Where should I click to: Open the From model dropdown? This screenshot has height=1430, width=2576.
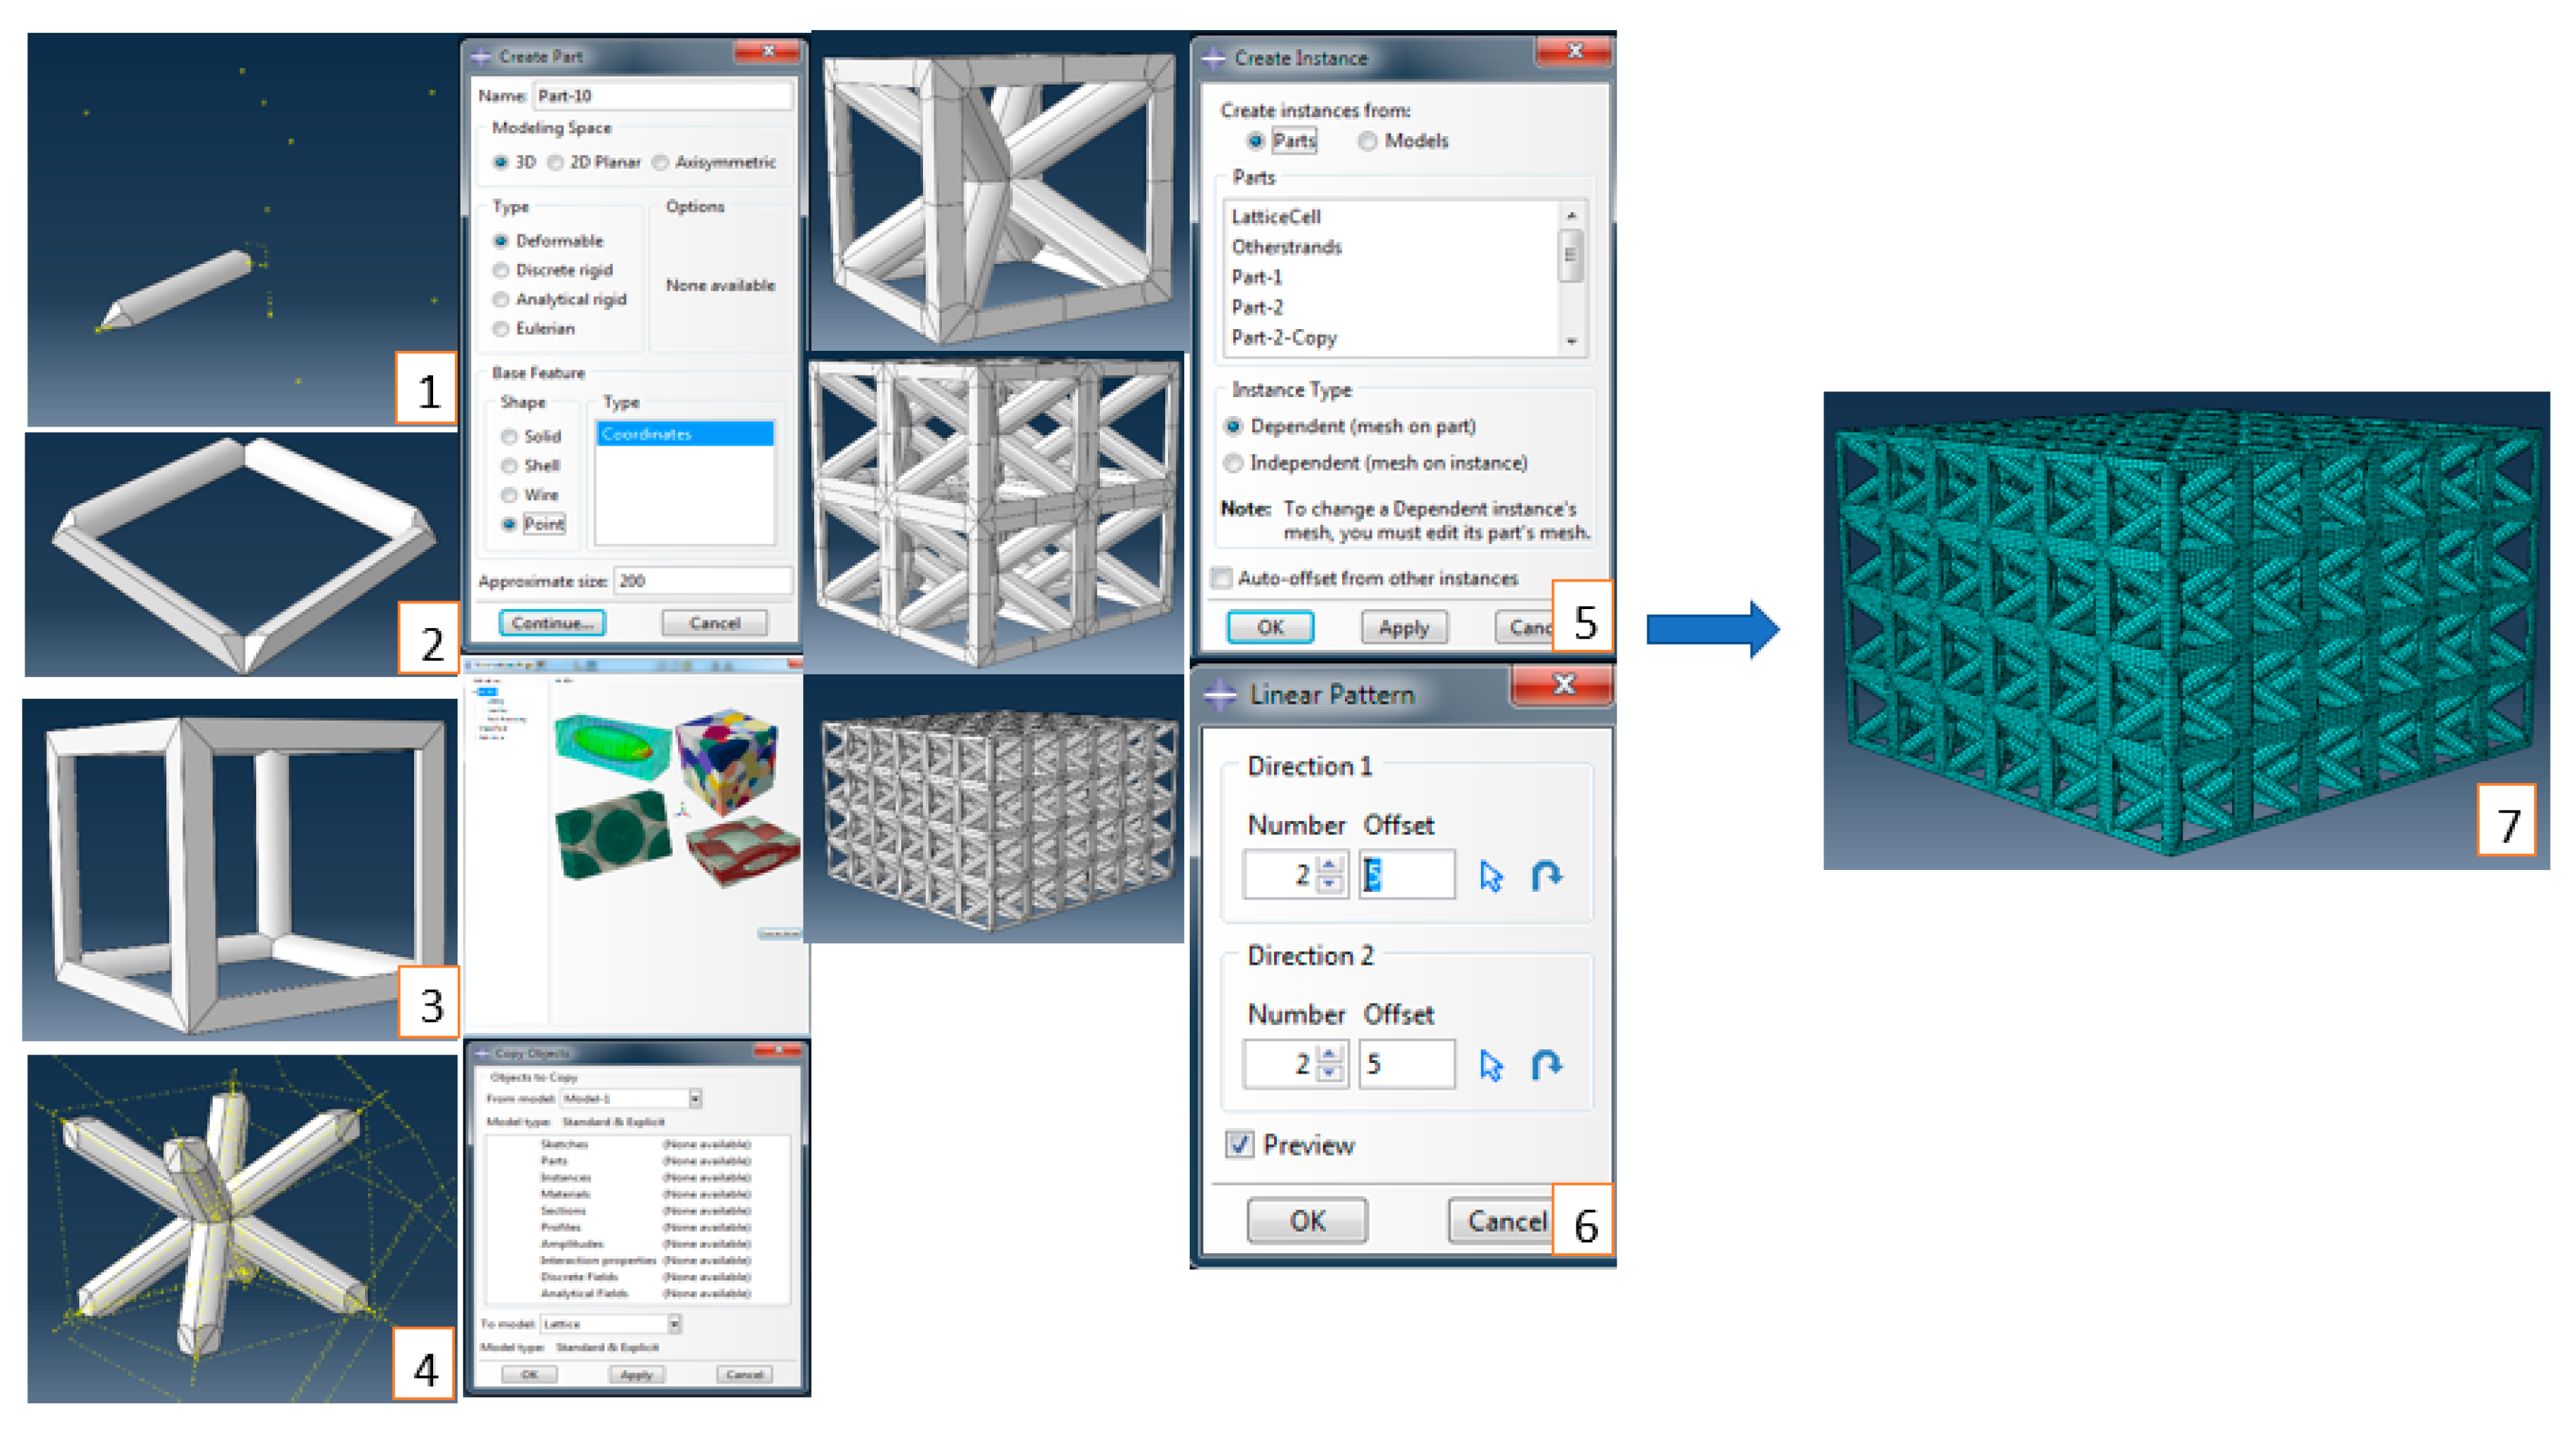(695, 1098)
